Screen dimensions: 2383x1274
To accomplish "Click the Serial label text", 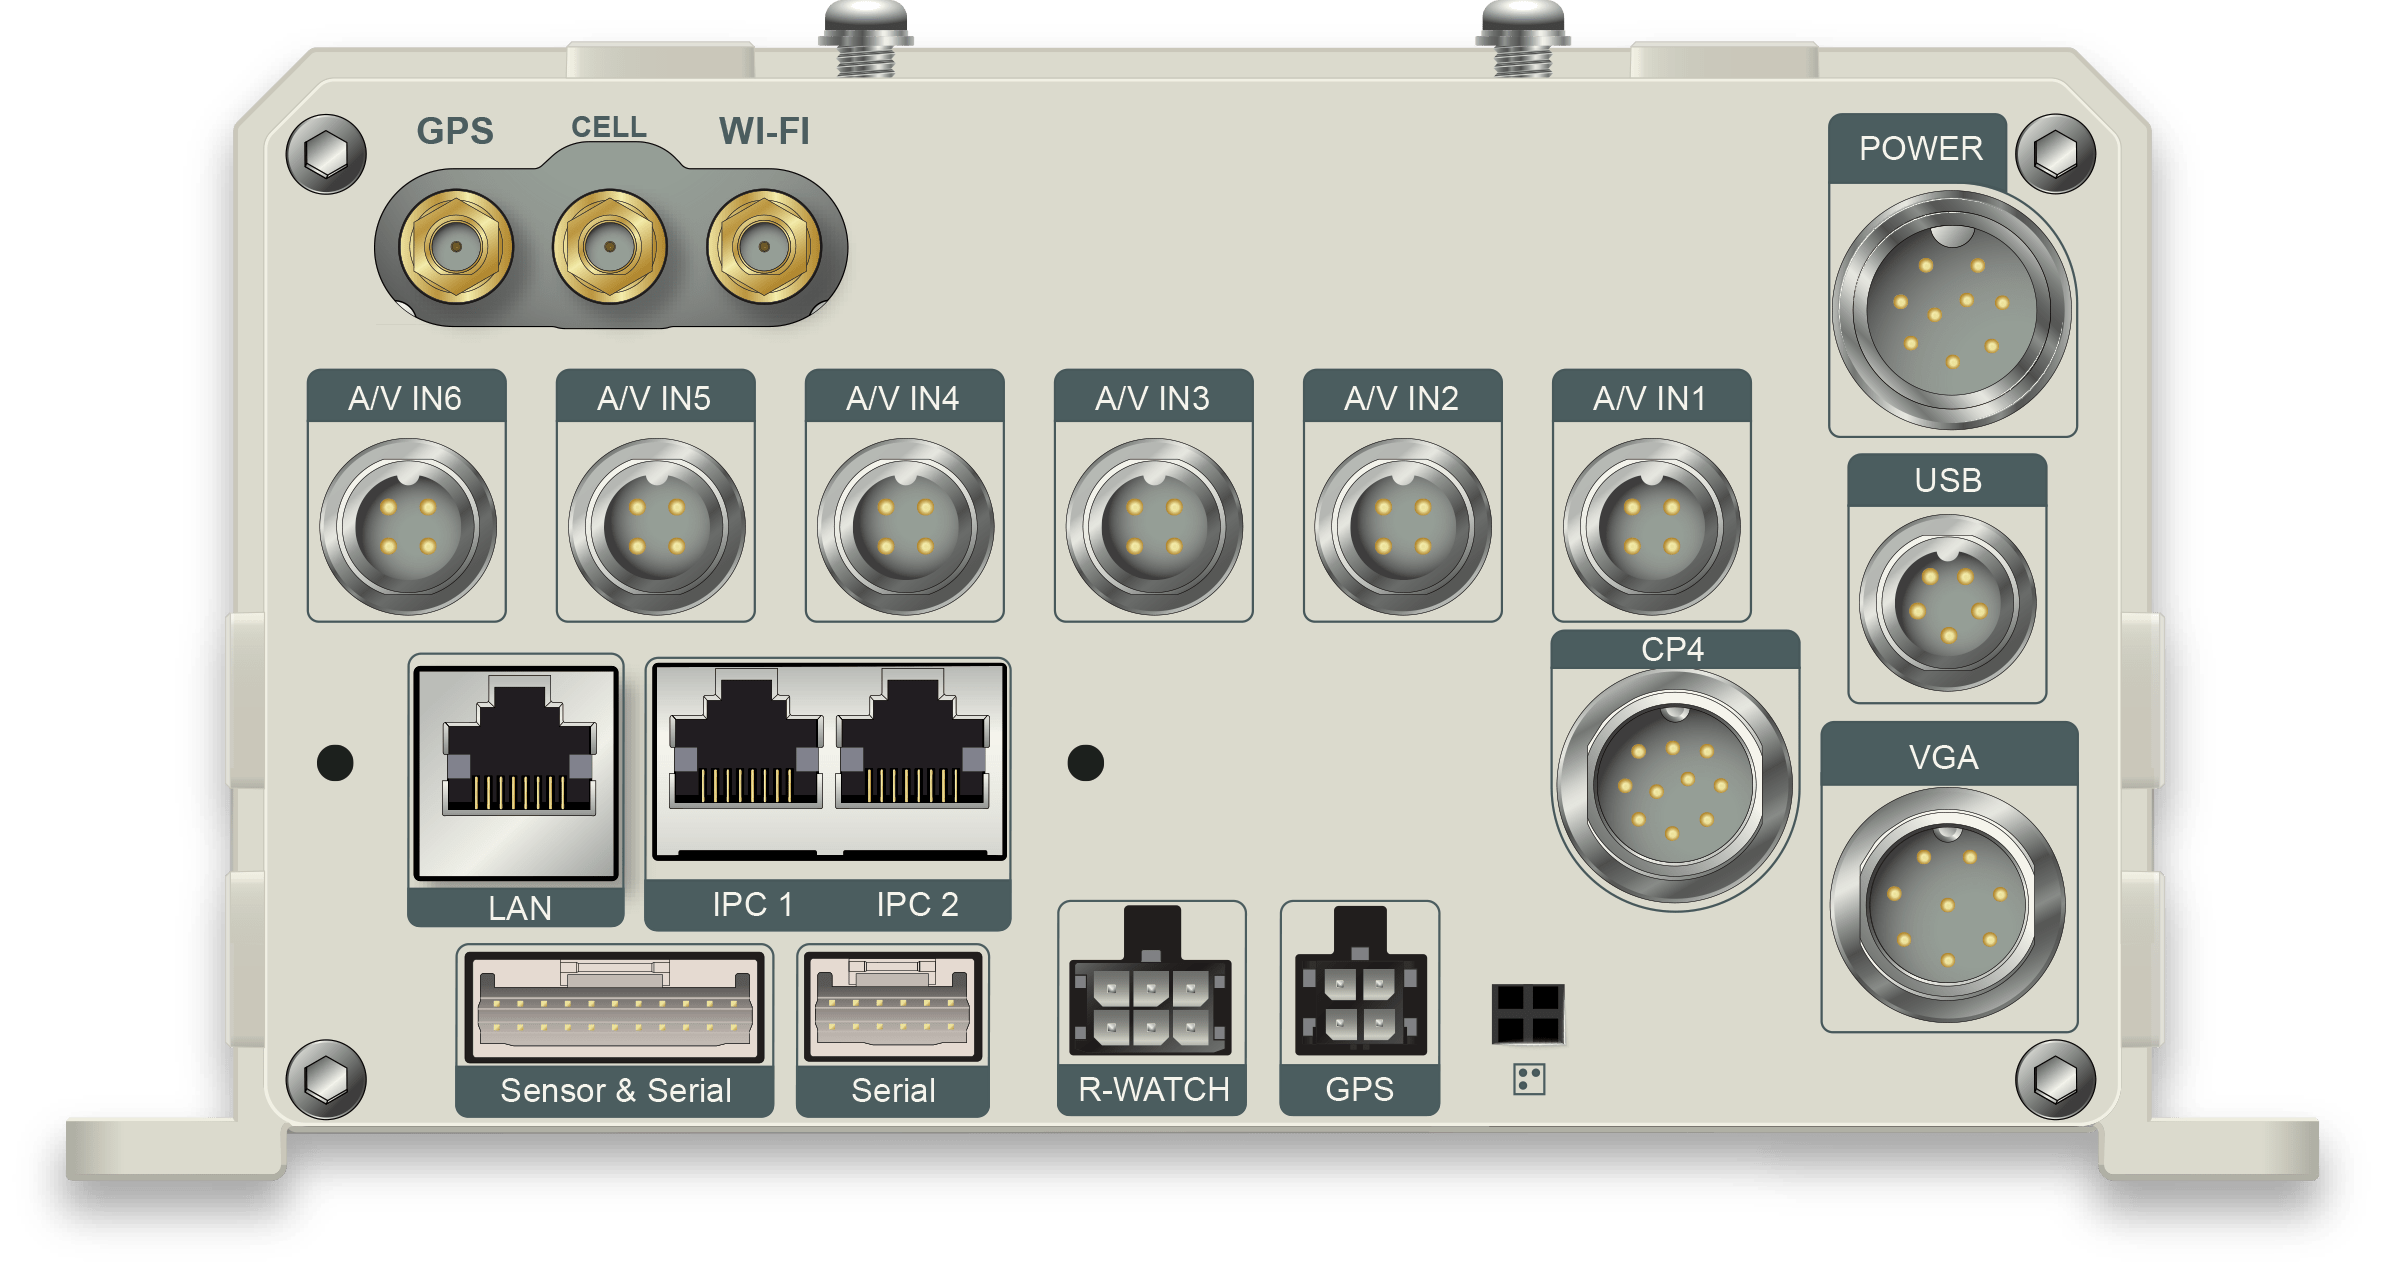I will (x=893, y=1091).
